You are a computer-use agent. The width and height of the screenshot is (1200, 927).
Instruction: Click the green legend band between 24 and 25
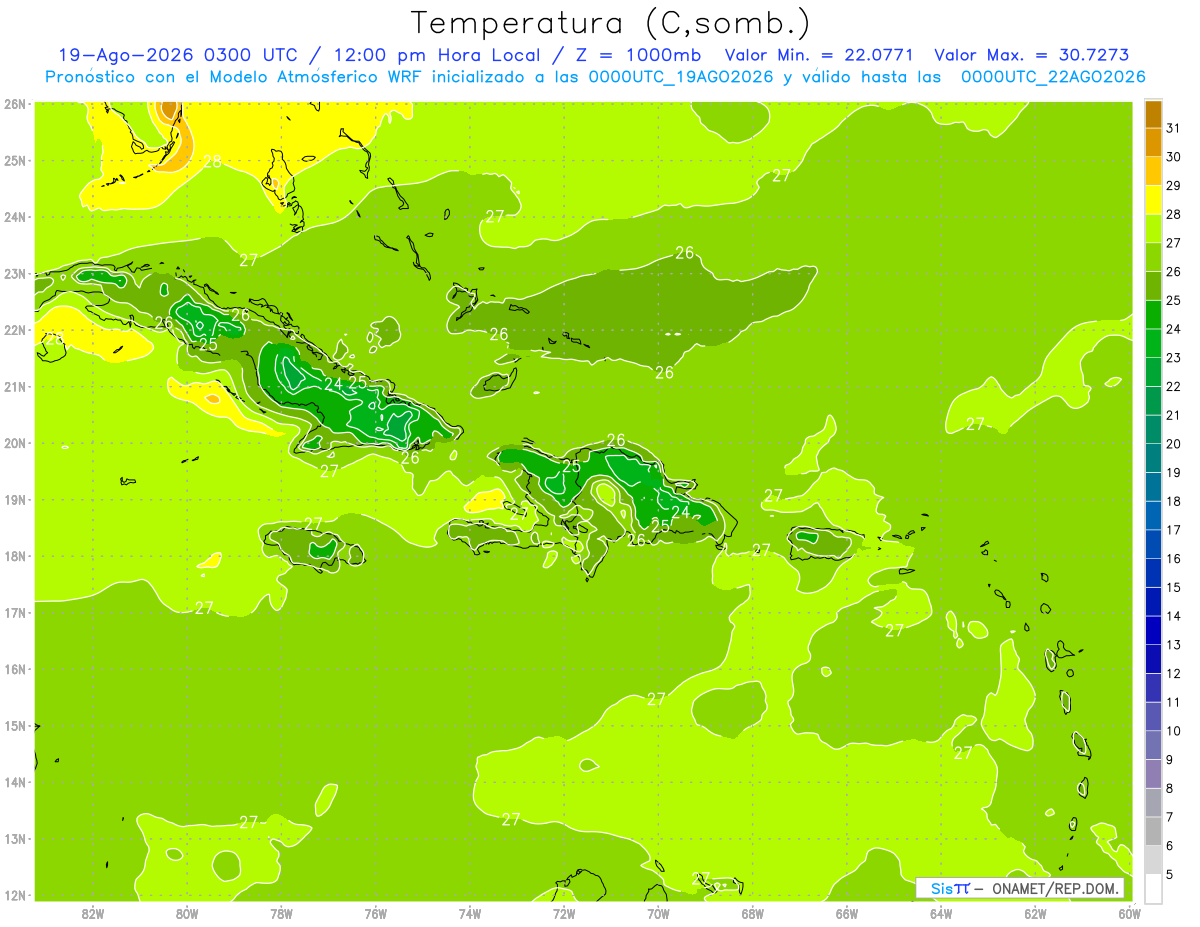pyautogui.click(x=1153, y=314)
